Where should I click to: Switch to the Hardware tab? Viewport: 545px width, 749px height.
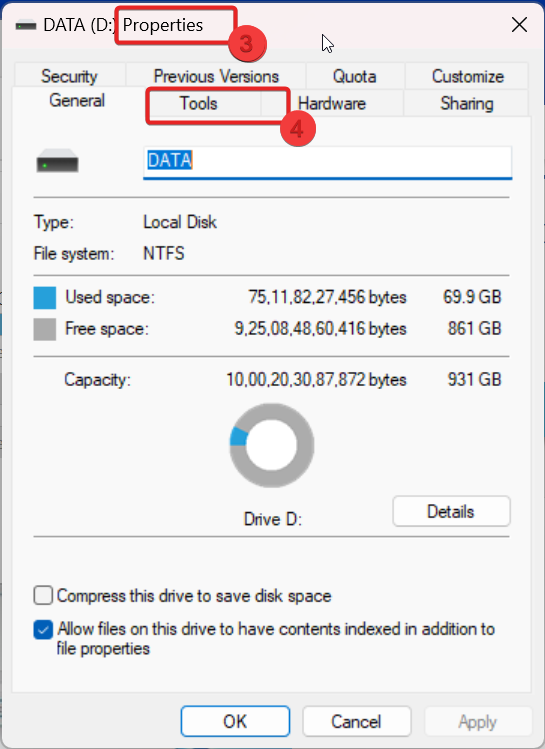[332, 103]
